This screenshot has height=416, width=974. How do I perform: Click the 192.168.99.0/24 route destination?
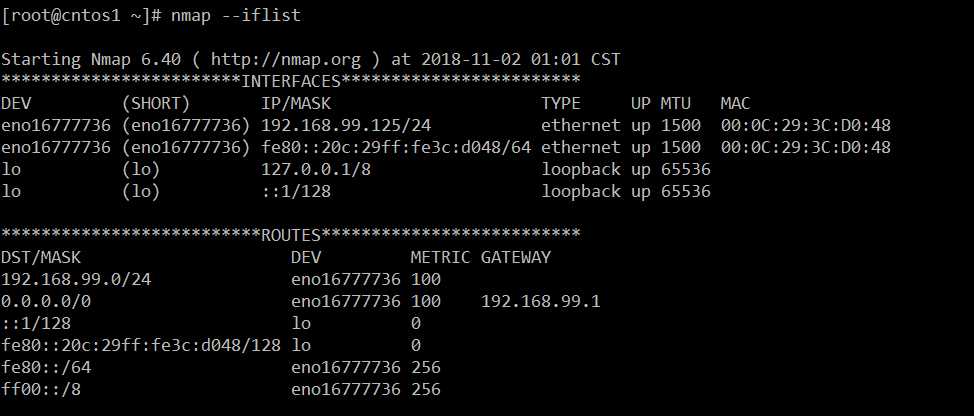pos(76,279)
